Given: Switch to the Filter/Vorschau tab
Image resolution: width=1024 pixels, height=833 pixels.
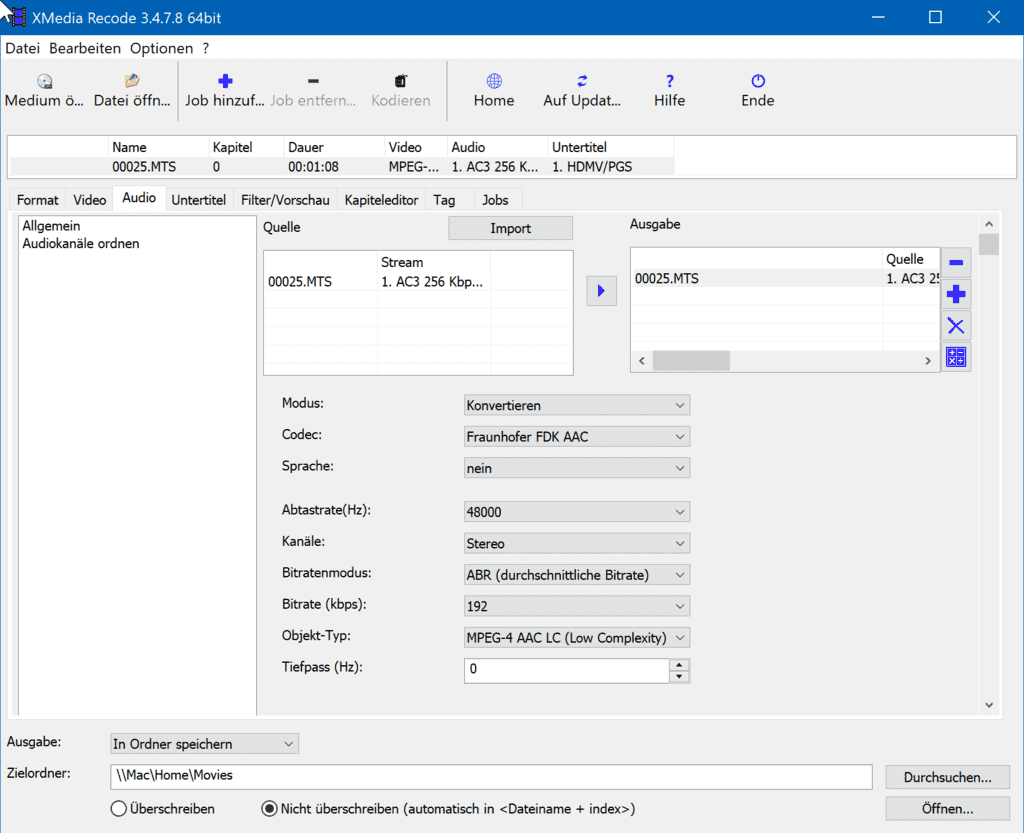Looking at the screenshot, I should point(285,200).
